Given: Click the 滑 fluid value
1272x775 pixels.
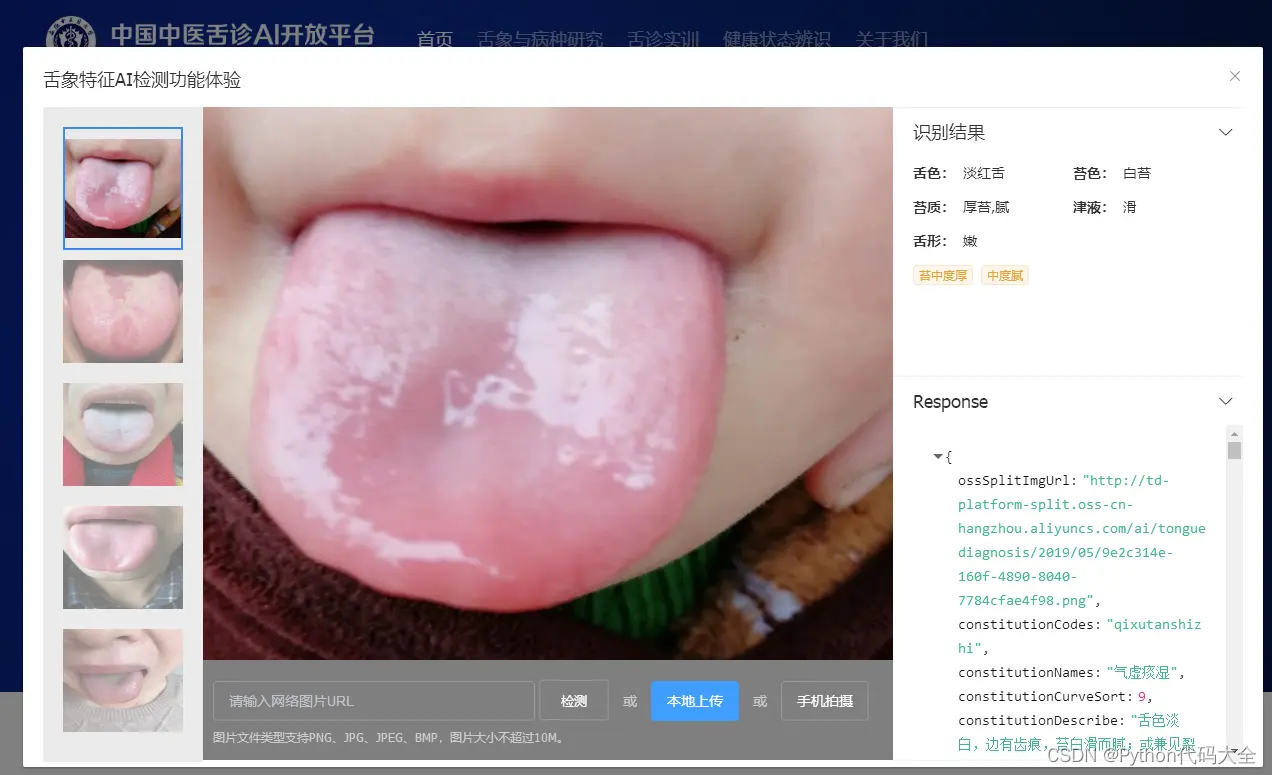Looking at the screenshot, I should coord(1130,207).
